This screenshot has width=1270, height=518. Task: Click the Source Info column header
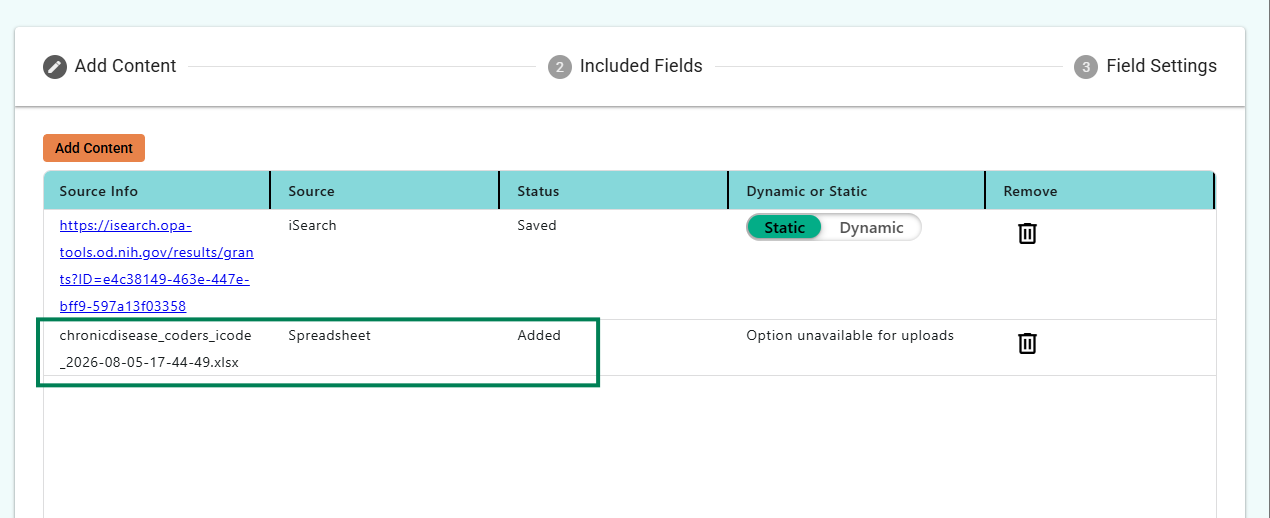coord(157,191)
